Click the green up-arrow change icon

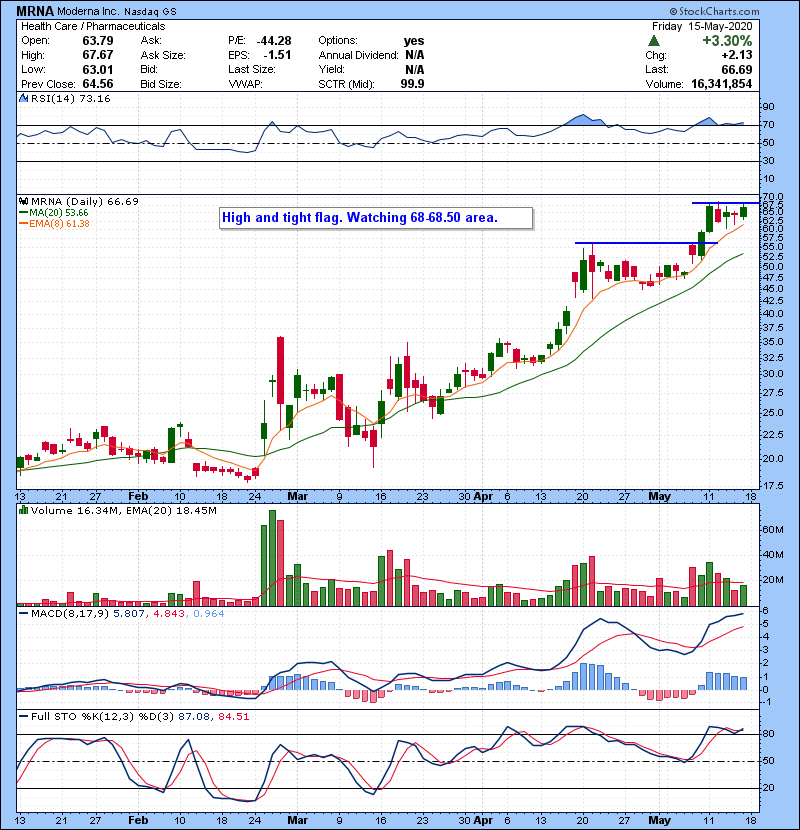click(x=654, y=41)
